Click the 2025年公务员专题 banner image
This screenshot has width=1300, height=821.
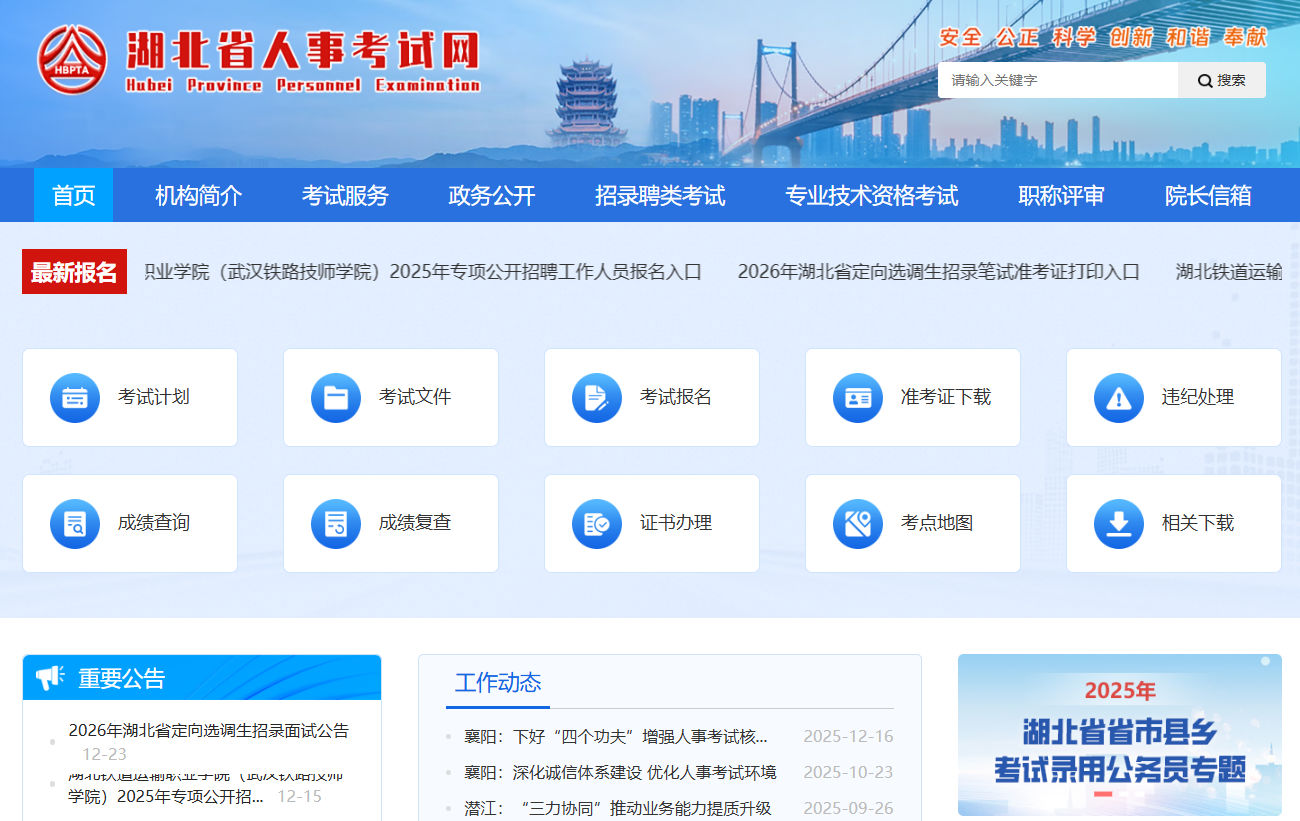[1119, 735]
